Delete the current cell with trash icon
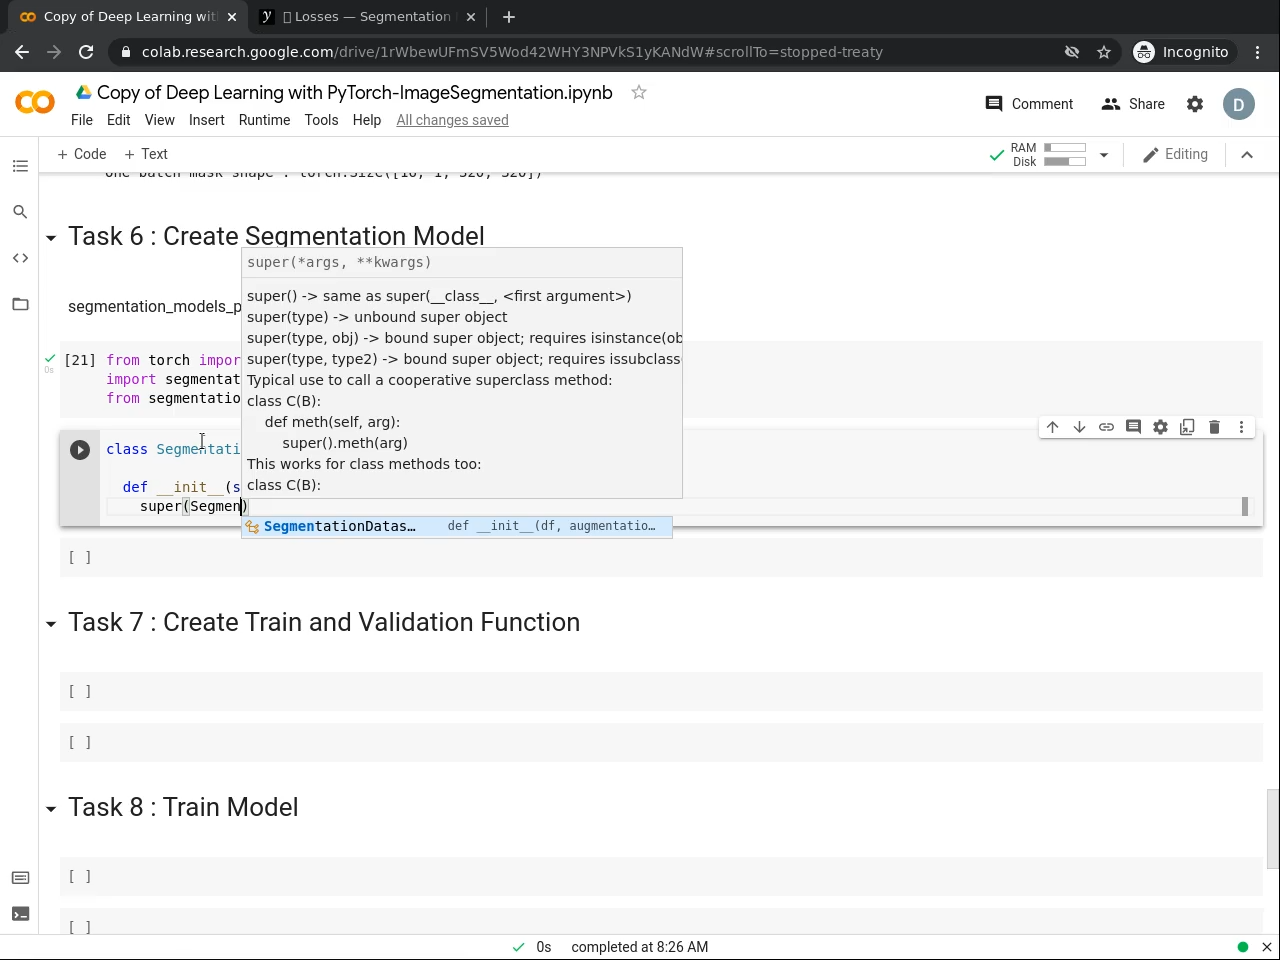The height and width of the screenshot is (960, 1280). 1214,427
